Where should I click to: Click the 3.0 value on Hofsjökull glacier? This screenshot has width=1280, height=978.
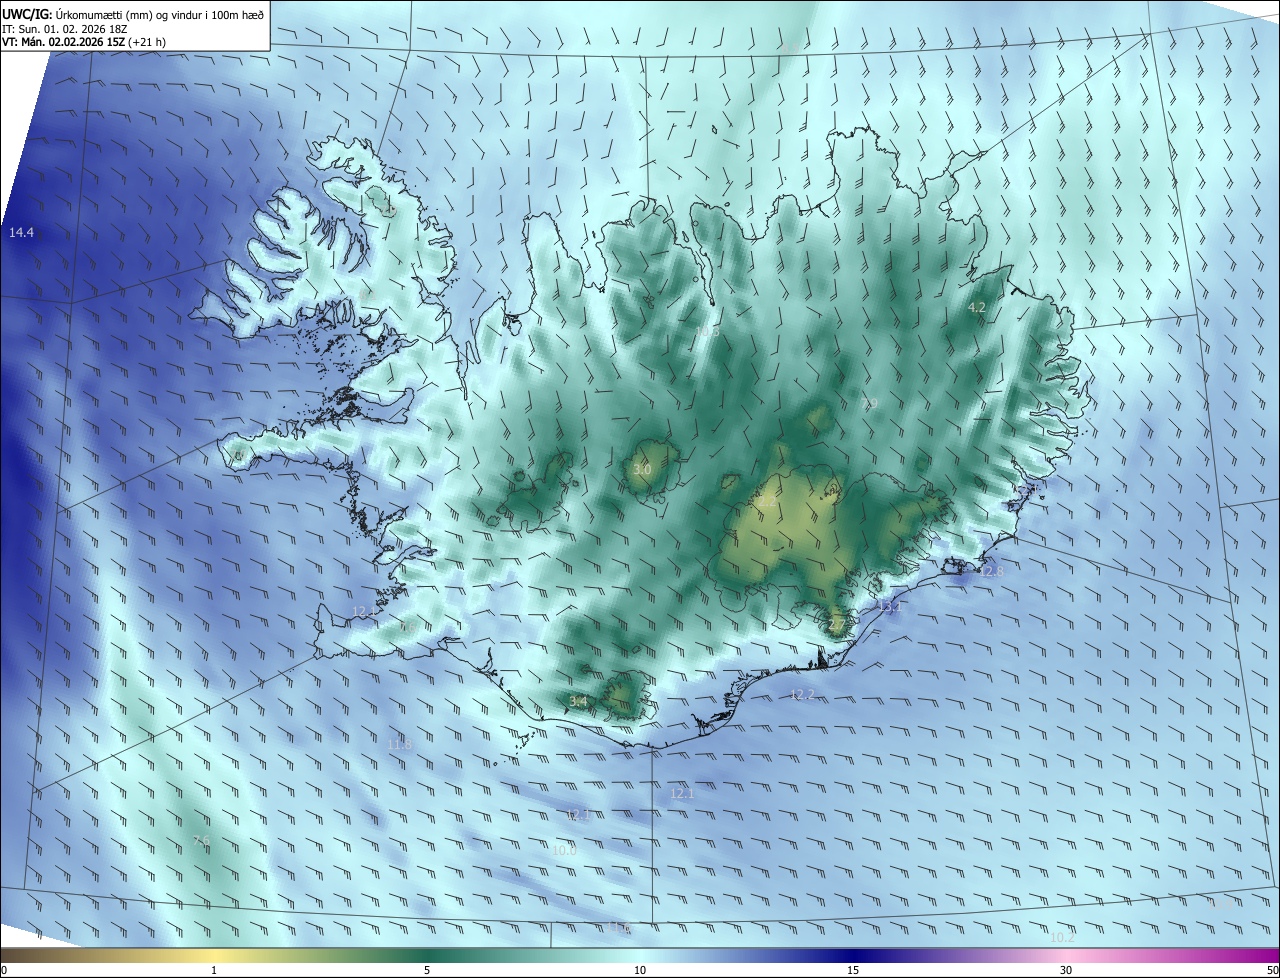[642, 470]
